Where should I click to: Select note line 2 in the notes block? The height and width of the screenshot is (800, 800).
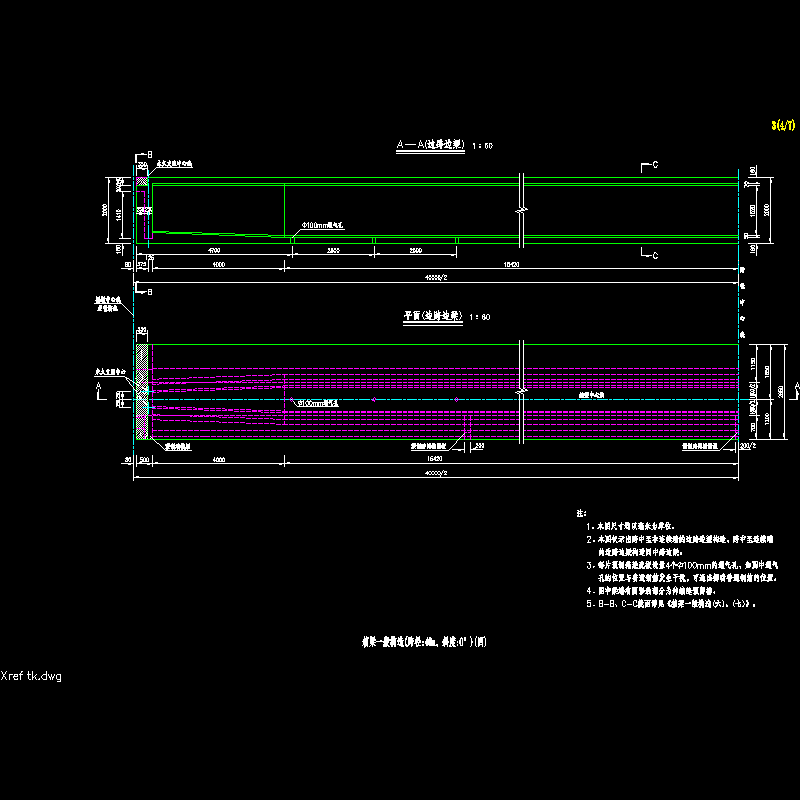point(680,545)
